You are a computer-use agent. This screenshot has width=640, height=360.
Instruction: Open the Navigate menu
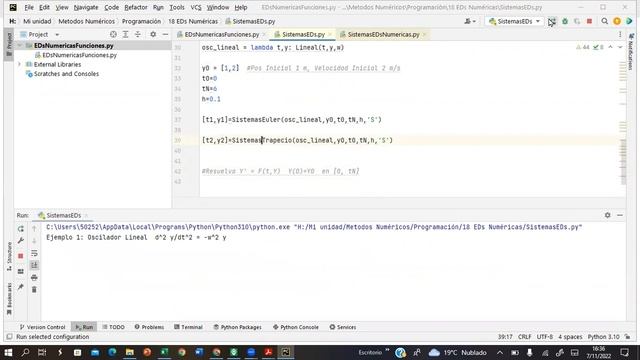[x=86, y=7]
